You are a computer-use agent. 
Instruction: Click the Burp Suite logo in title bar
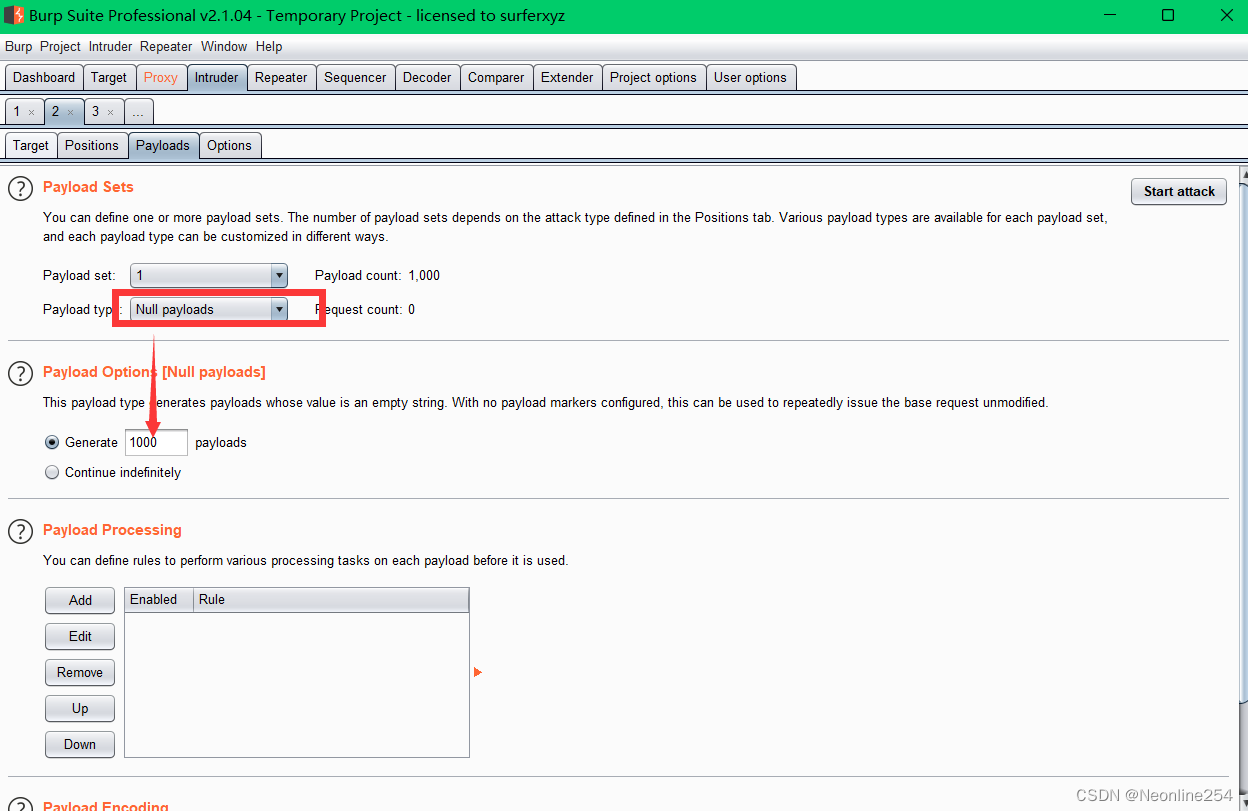pyautogui.click(x=14, y=15)
